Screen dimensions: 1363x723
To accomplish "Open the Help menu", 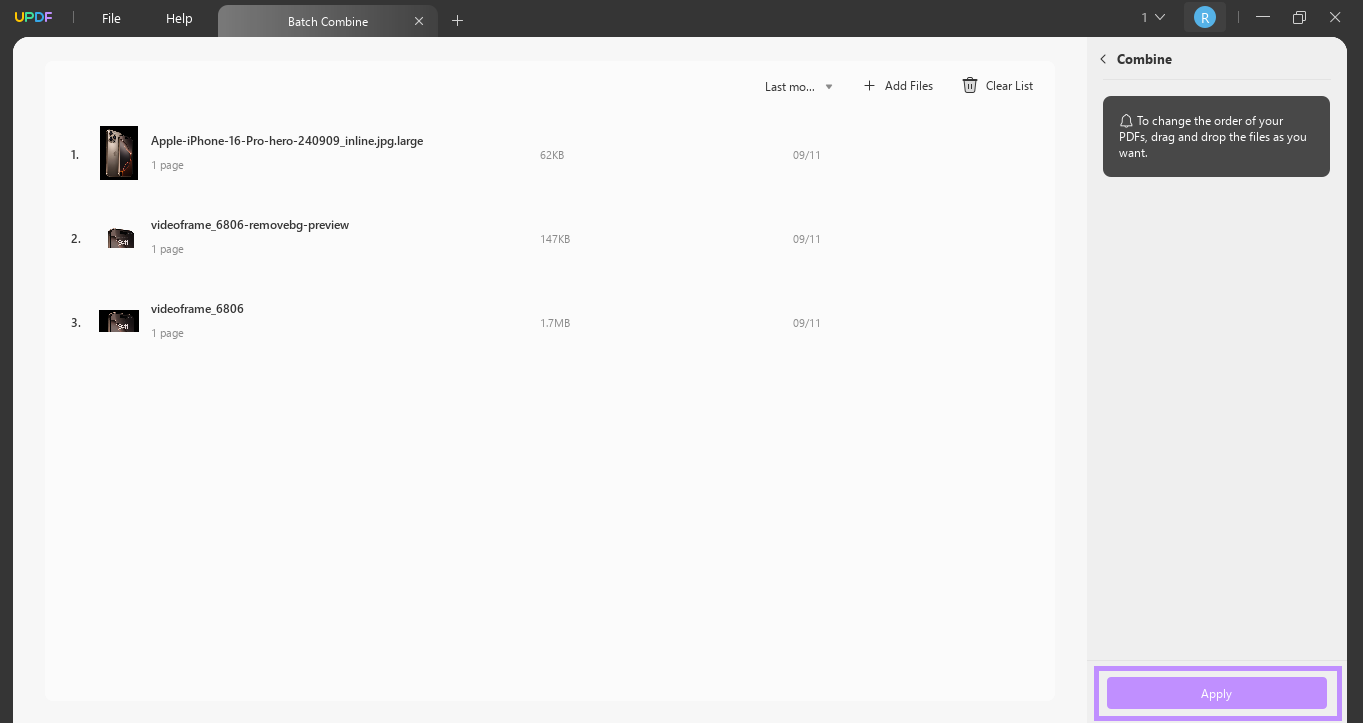I will (x=178, y=17).
